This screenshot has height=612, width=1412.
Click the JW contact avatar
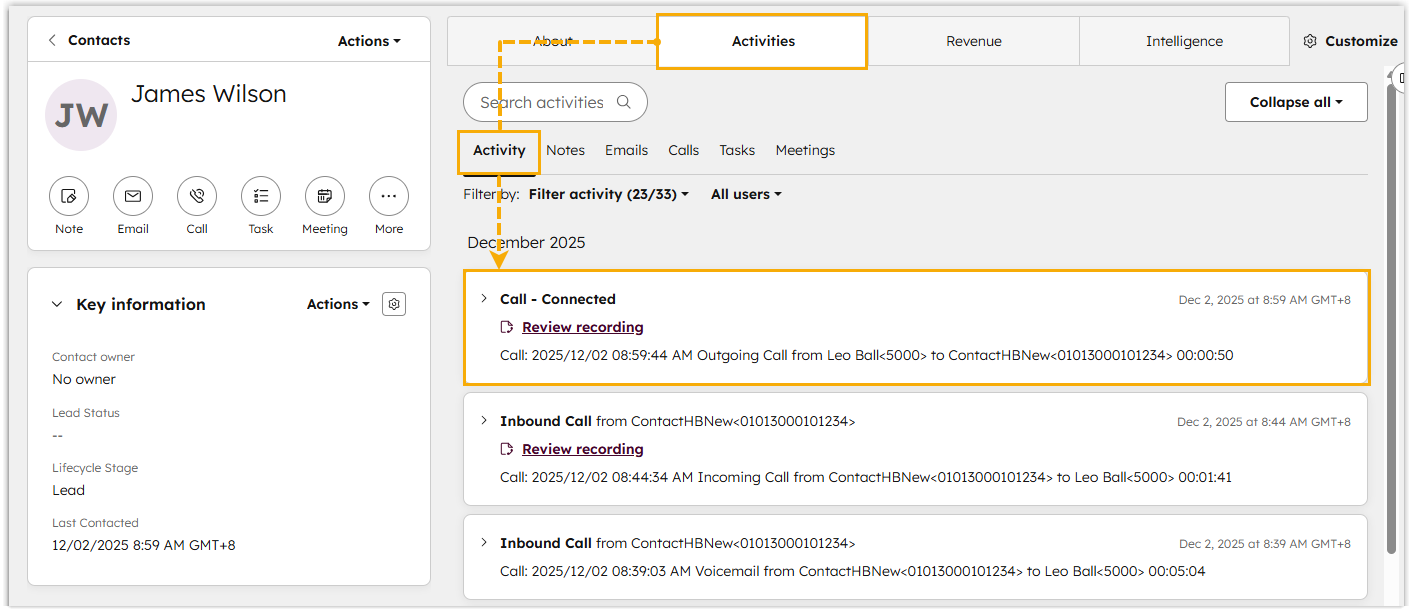click(81, 115)
